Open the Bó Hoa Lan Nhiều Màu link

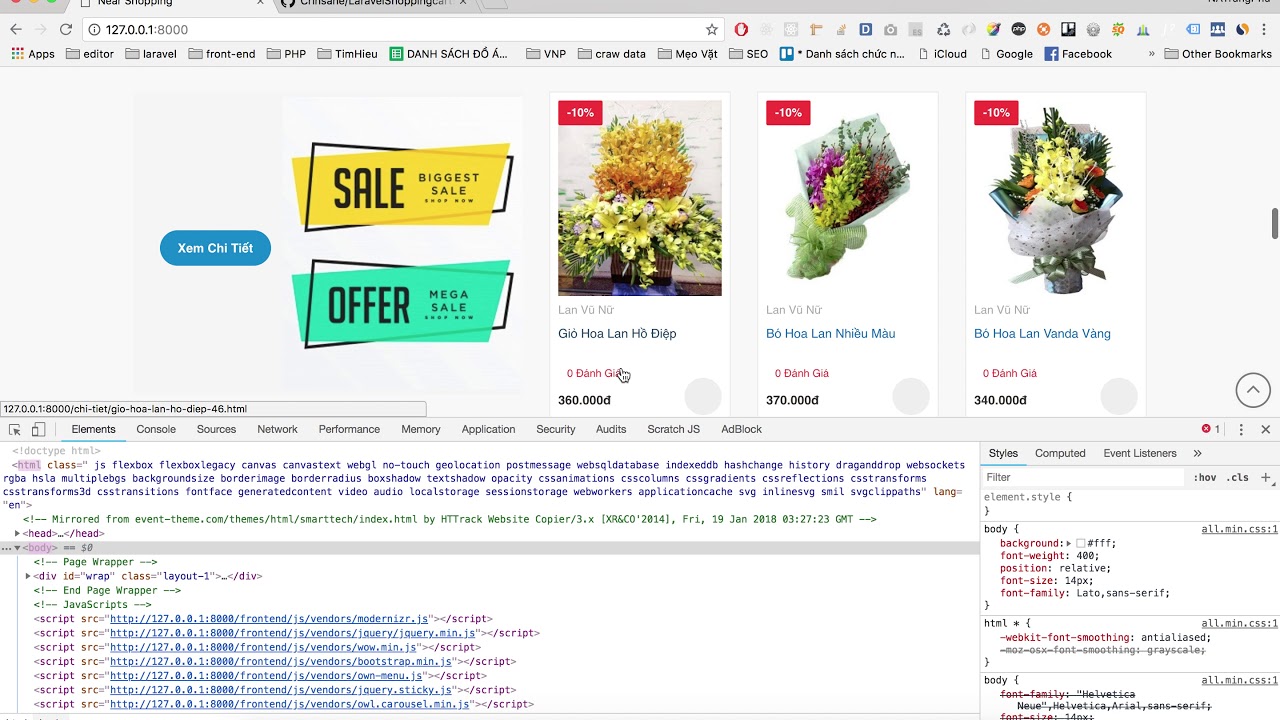830,334
